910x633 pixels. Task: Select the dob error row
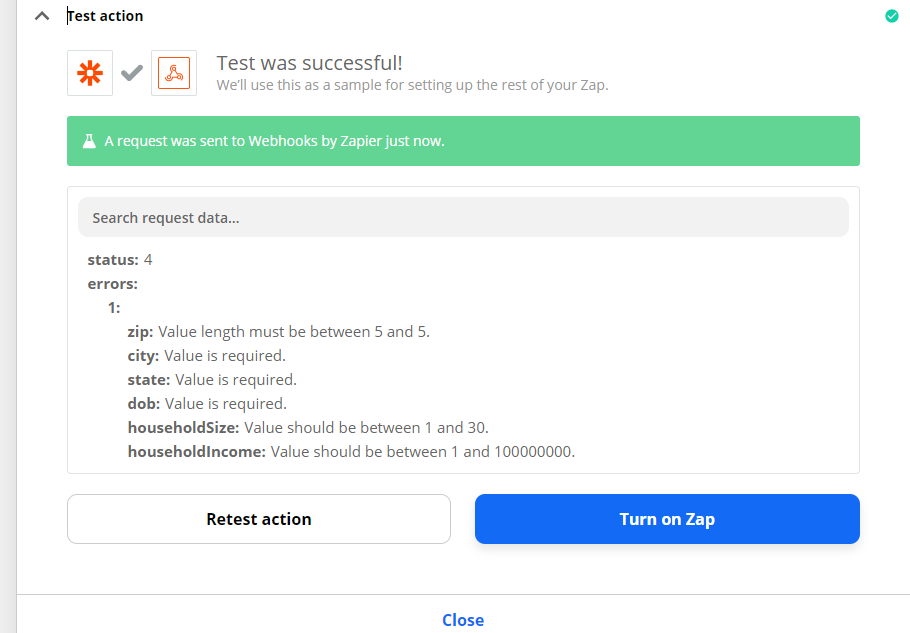point(207,404)
